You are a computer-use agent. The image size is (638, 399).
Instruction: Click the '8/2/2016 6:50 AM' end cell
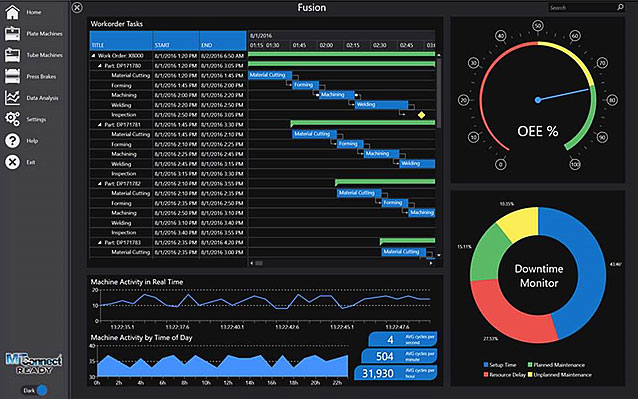pos(223,56)
